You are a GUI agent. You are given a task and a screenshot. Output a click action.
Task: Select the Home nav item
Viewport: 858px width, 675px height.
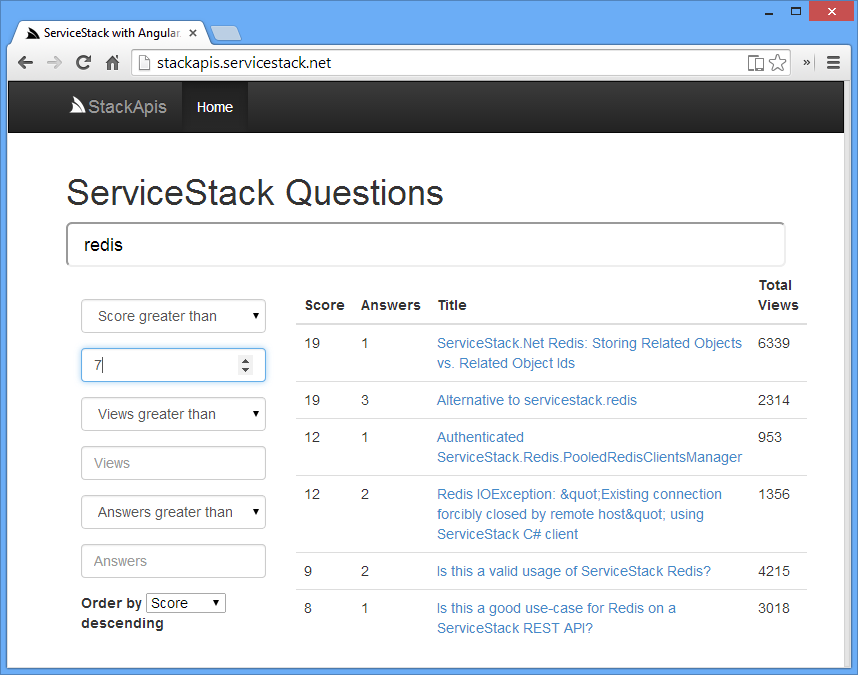pyautogui.click(x=214, y=107)
